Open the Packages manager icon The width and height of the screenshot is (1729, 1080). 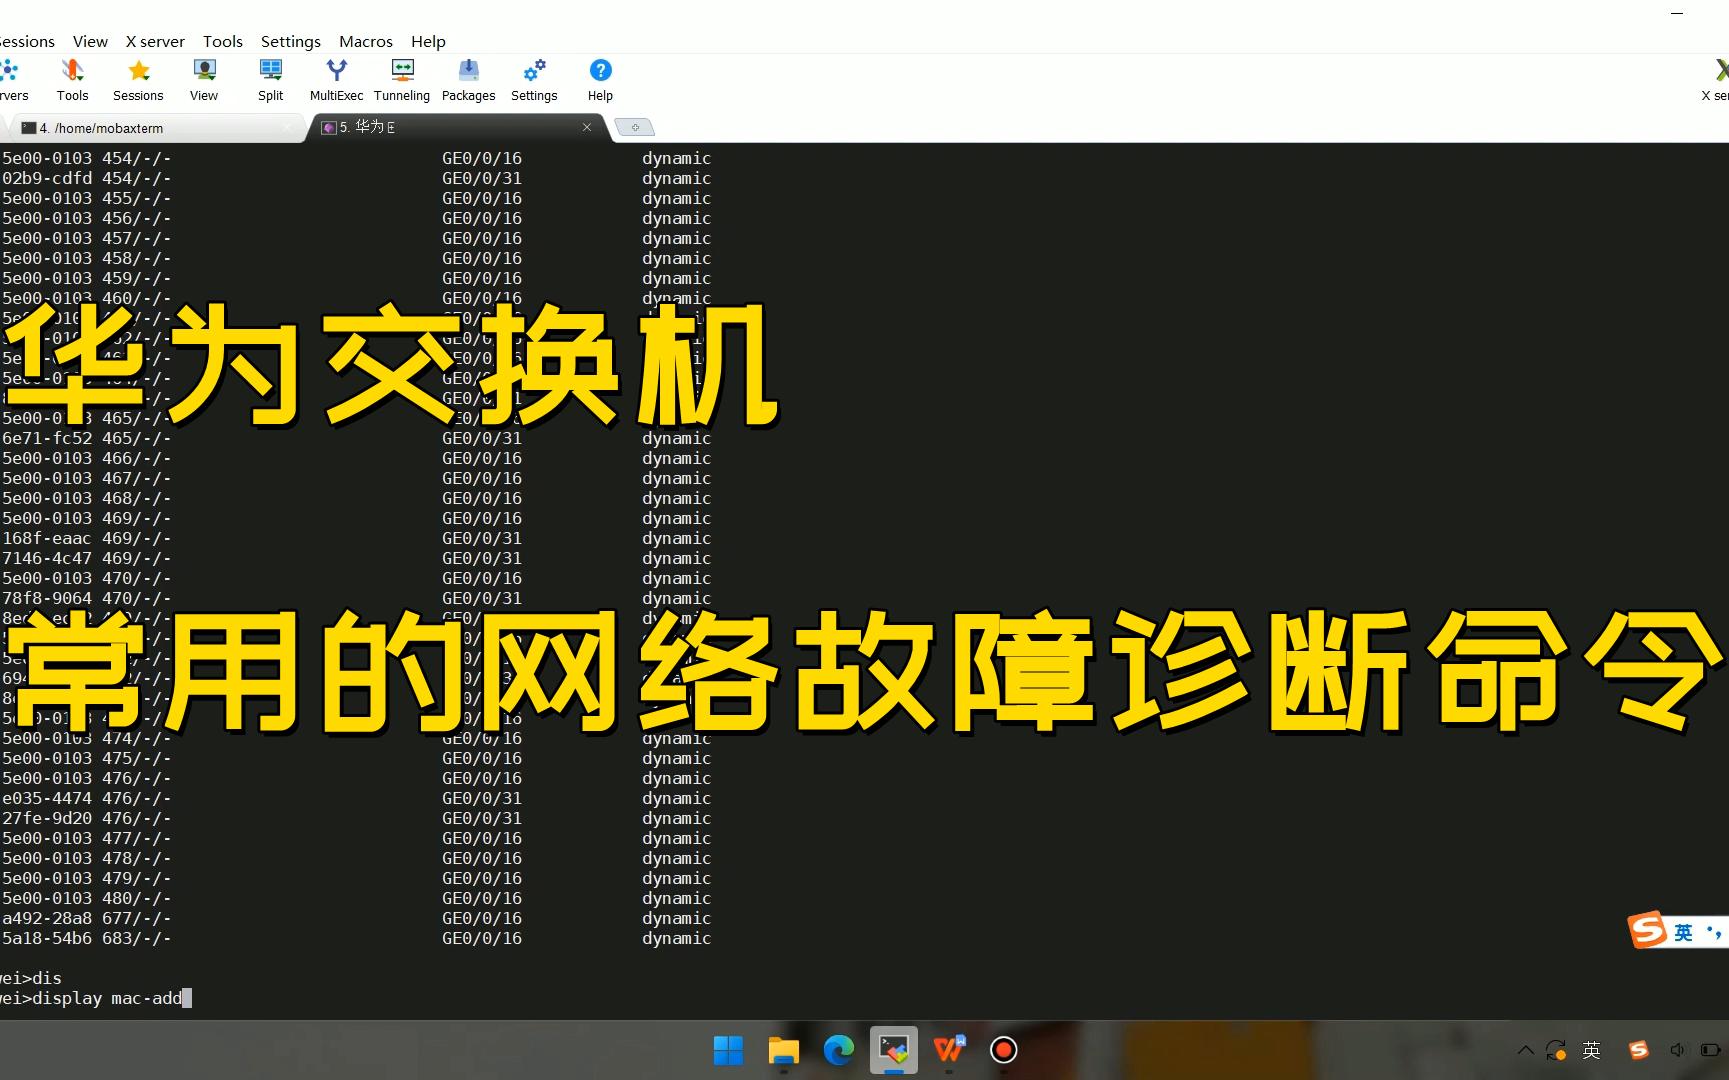[x=468, y=80]
